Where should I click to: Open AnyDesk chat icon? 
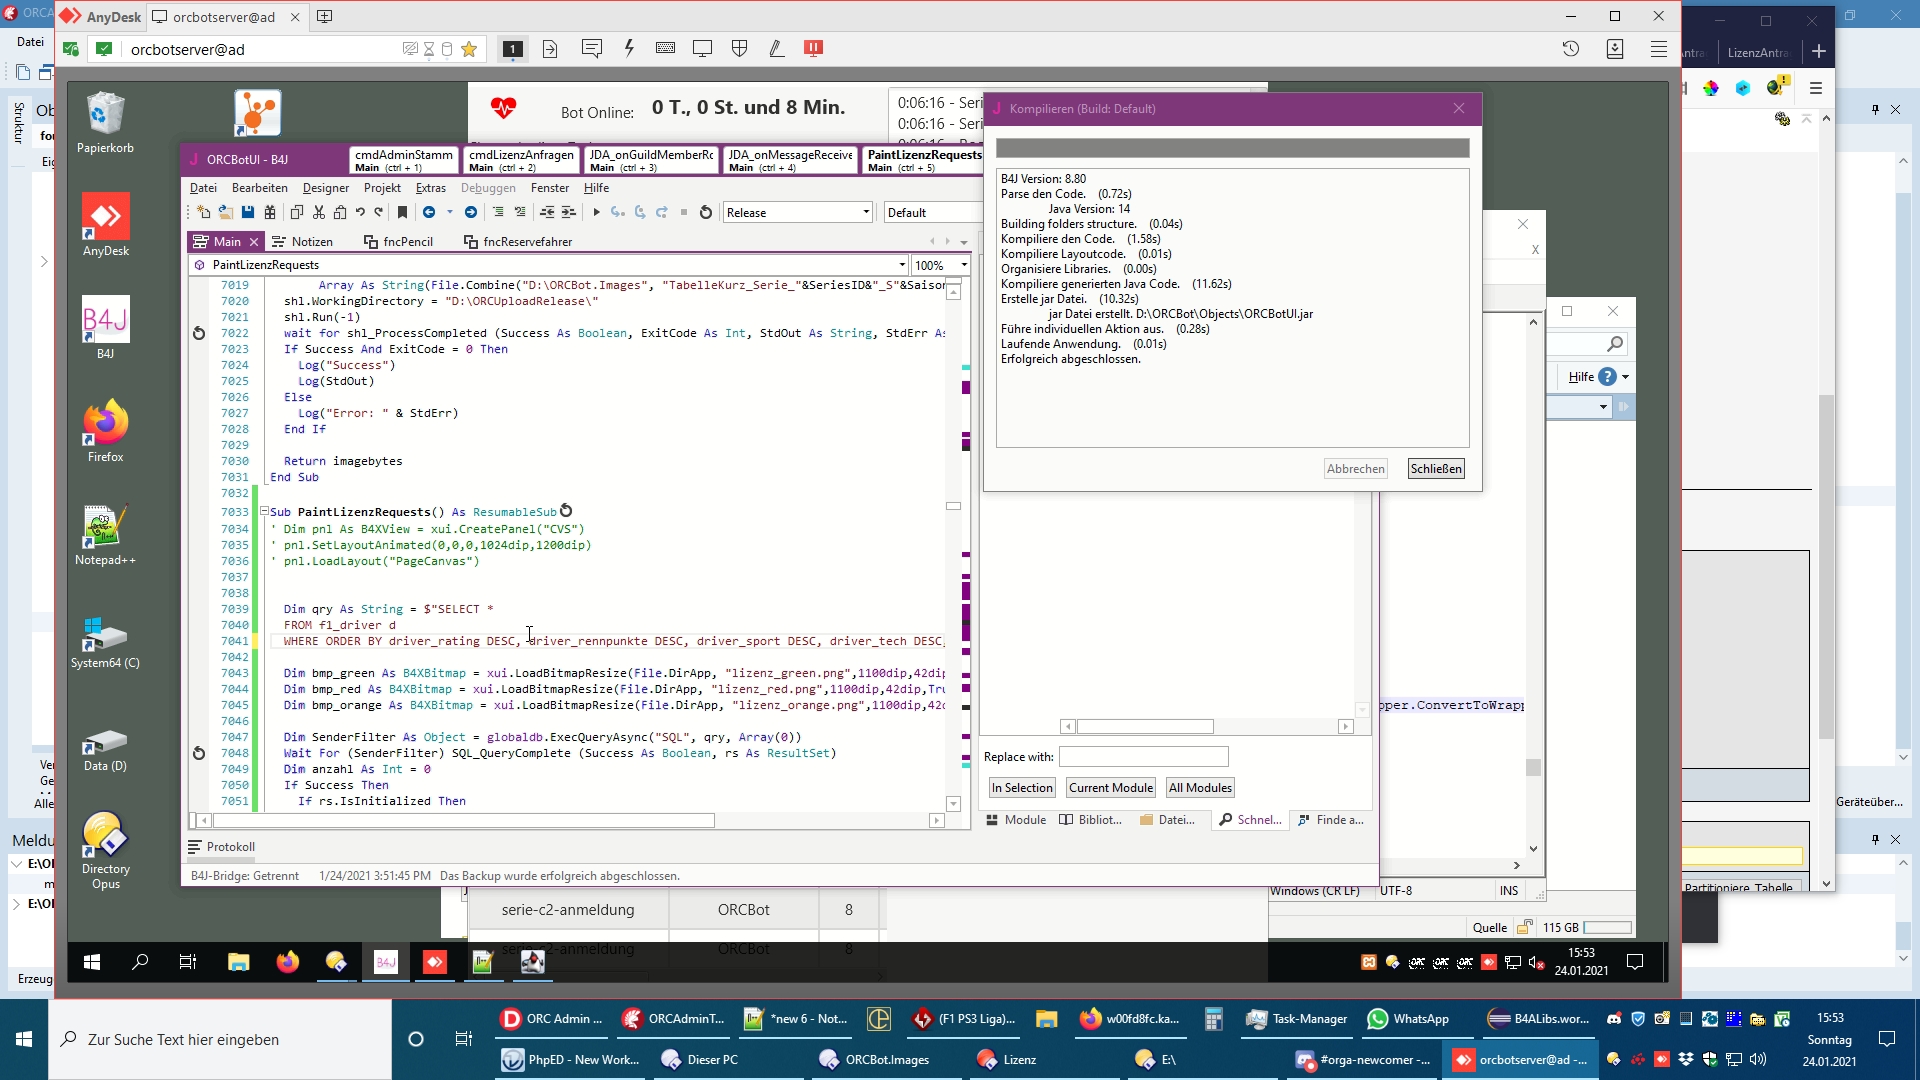click(x=591, y=49)
